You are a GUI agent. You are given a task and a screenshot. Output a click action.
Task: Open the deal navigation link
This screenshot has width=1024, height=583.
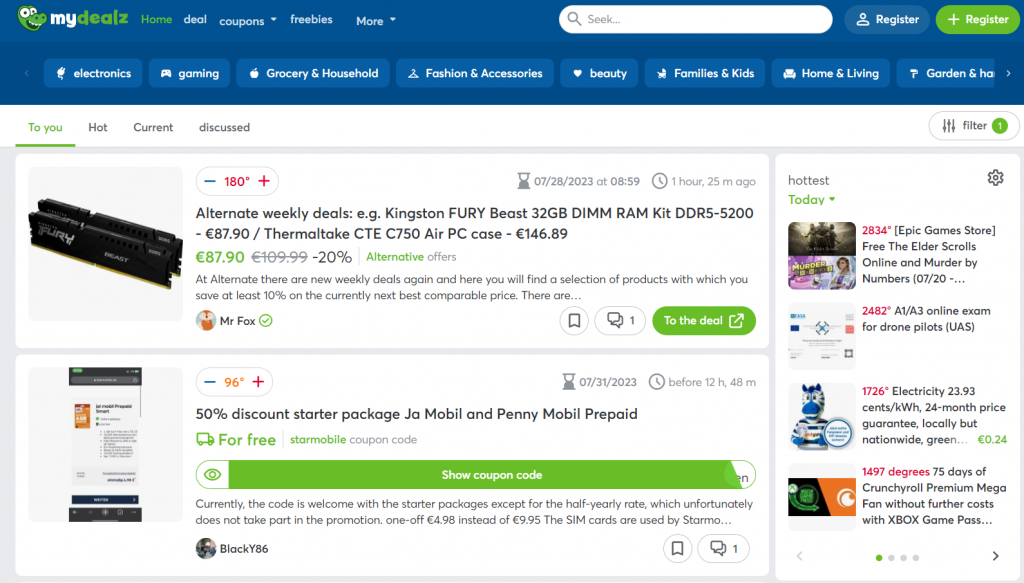[x=195, y=20]
